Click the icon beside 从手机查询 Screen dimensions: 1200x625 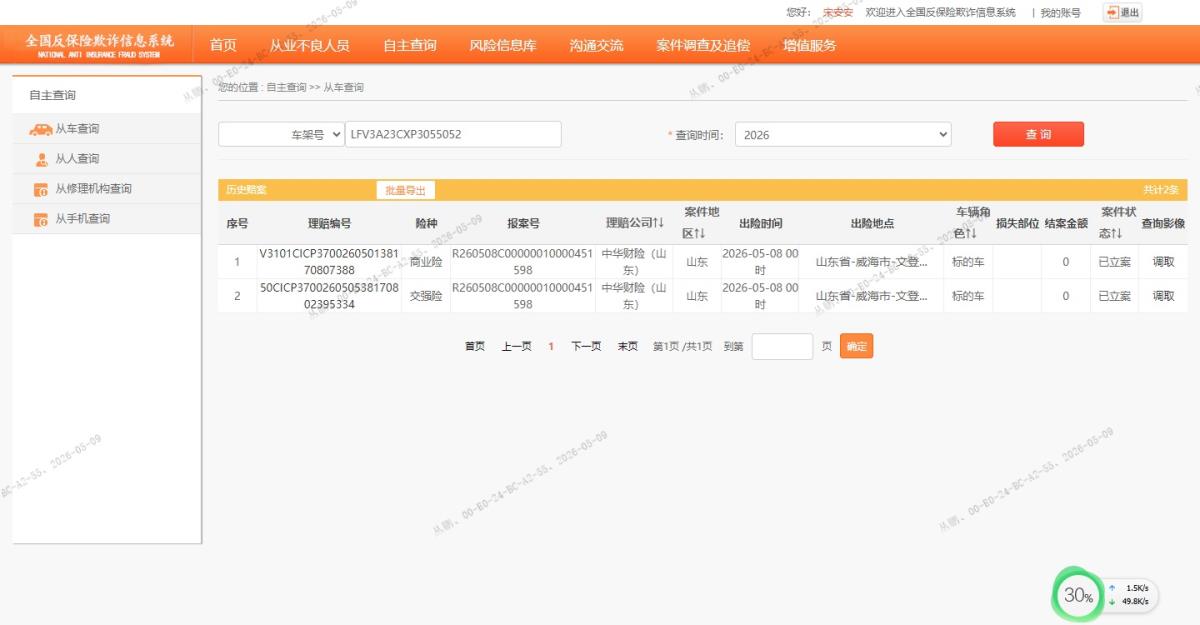tap(41, 219)
